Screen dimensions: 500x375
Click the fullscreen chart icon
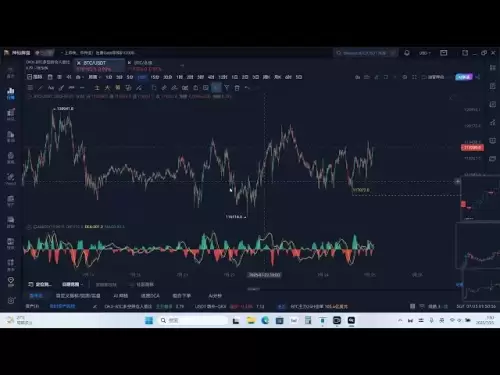pos(414,77)
